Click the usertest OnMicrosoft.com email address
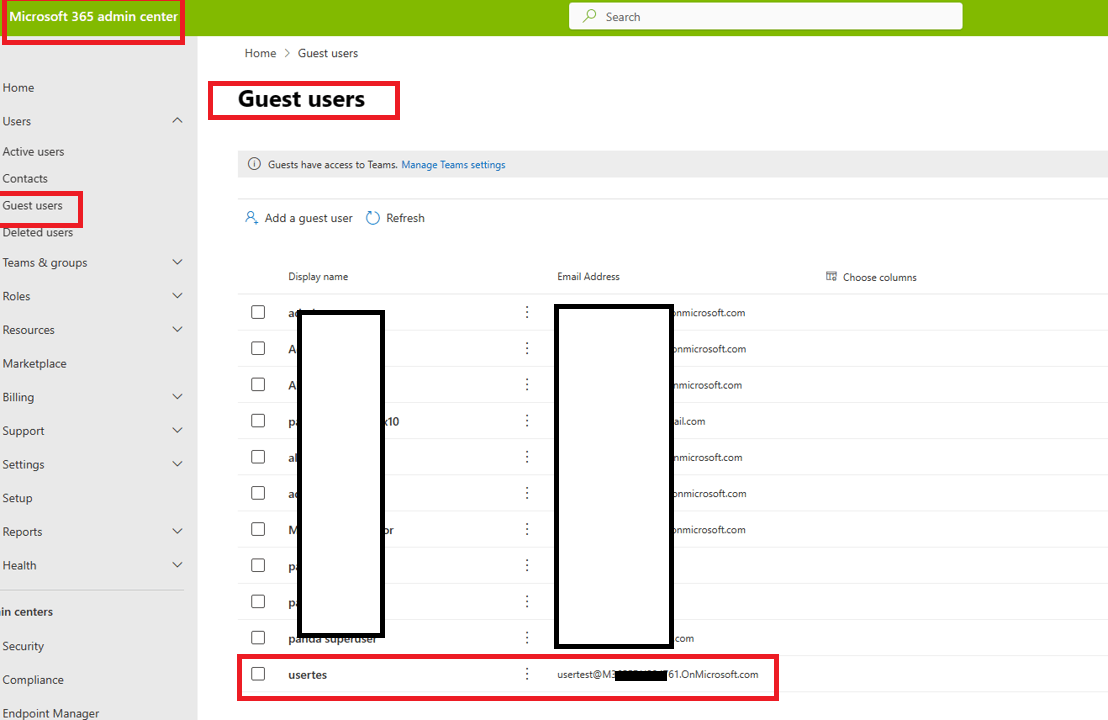The image size is (1108, 720). 657,674
